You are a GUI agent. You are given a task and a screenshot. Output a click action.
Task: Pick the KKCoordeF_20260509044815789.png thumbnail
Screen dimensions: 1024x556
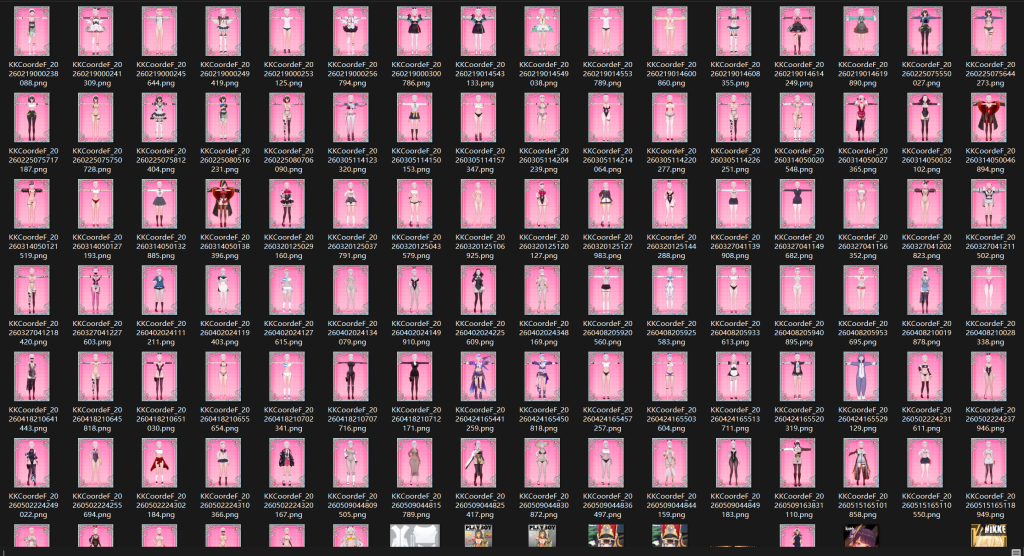click(415, 463)
